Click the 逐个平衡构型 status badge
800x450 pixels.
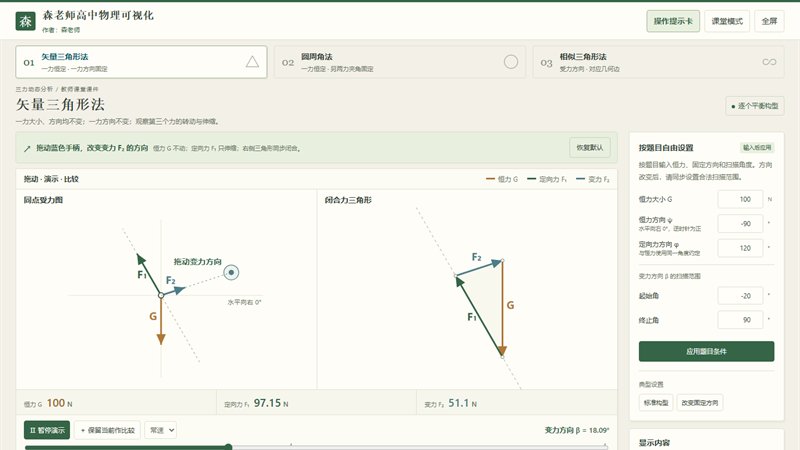point(755,106)
